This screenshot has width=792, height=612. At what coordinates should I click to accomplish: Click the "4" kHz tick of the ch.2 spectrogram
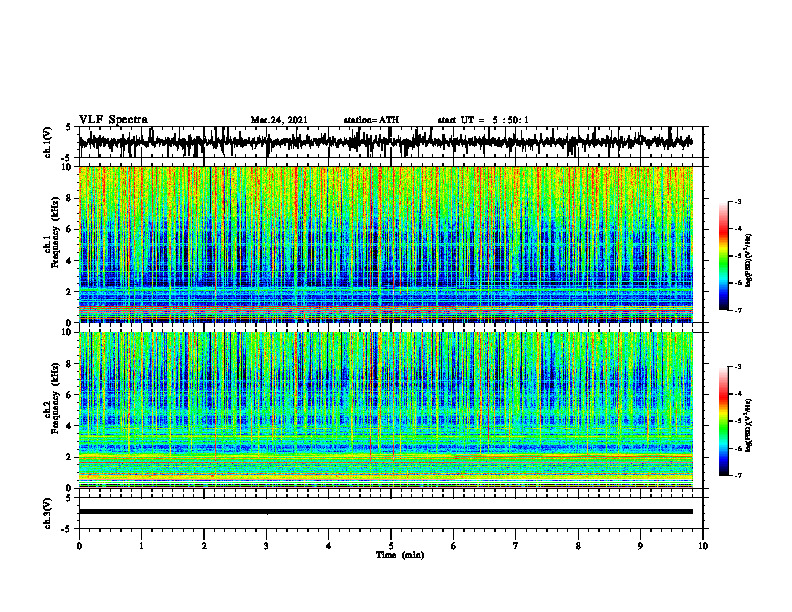point(70,426)
